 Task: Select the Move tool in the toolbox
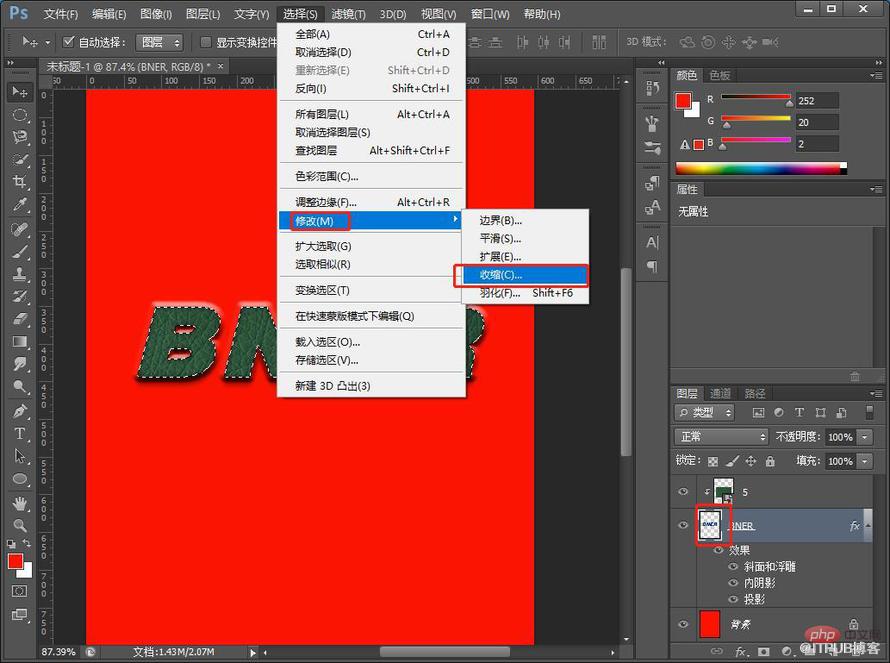coord(20,92)
